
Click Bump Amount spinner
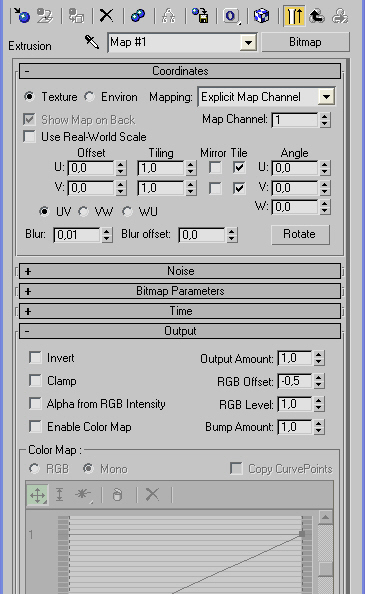319,427
